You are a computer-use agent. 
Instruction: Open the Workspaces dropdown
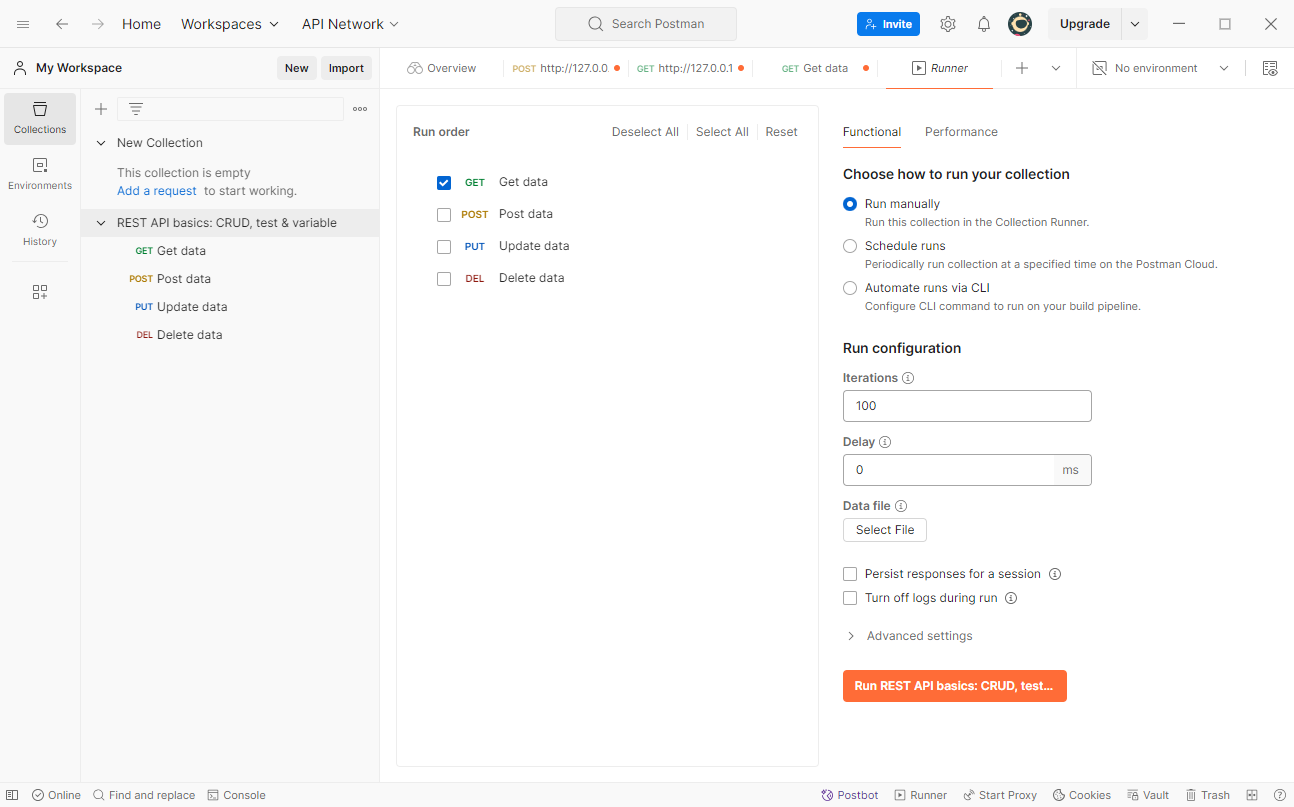[x=230, y=24]
